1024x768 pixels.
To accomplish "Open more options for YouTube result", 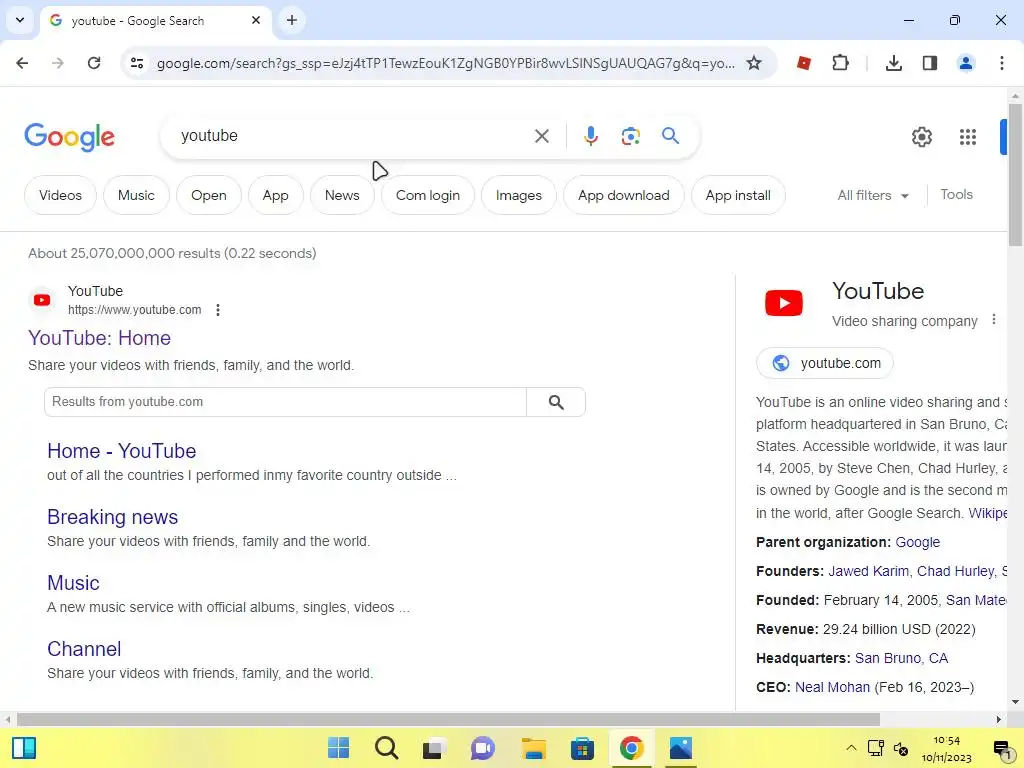I will (x=218, y=310).
